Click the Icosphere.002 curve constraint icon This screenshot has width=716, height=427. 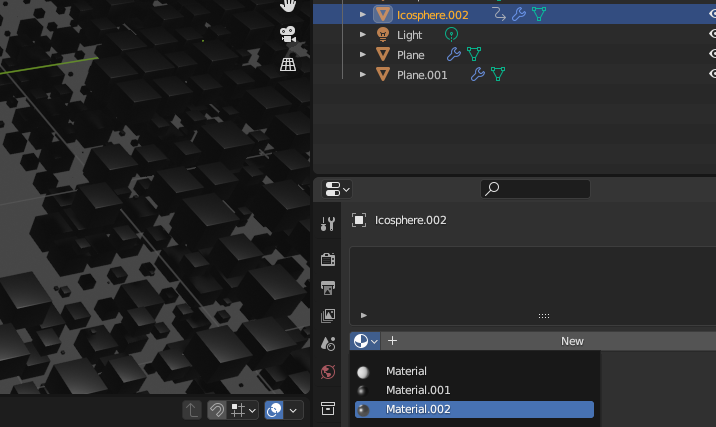(x=499, y=14)
